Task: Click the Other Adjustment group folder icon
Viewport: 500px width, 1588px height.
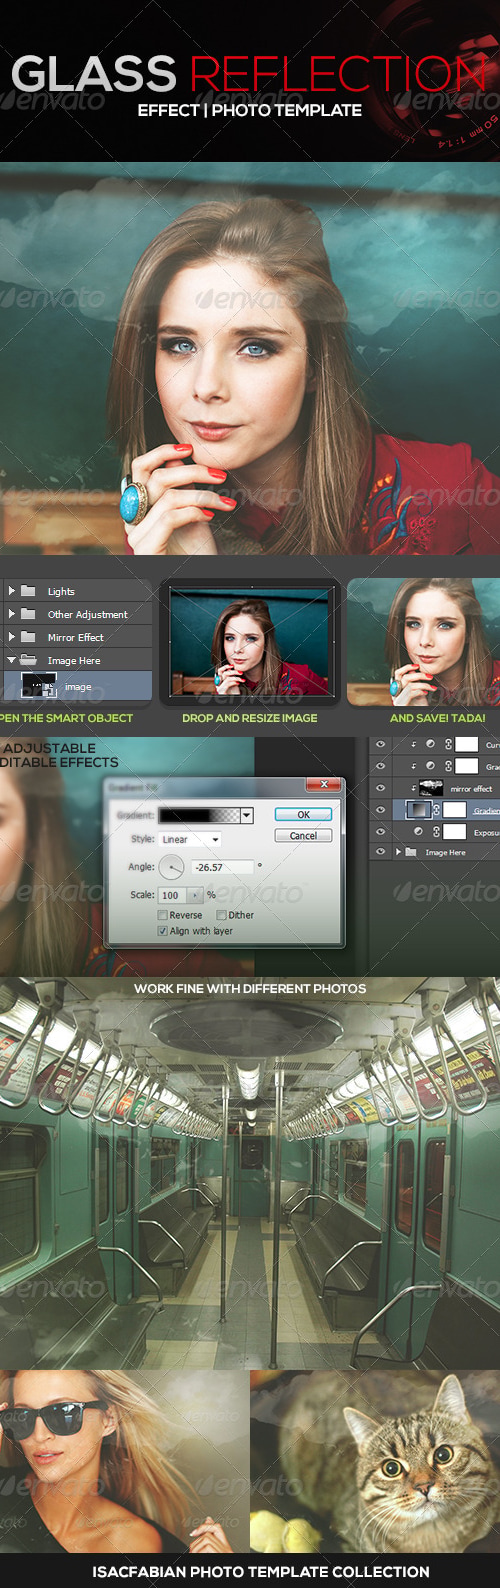Action: pyautogui.click(x=28, y=614)
